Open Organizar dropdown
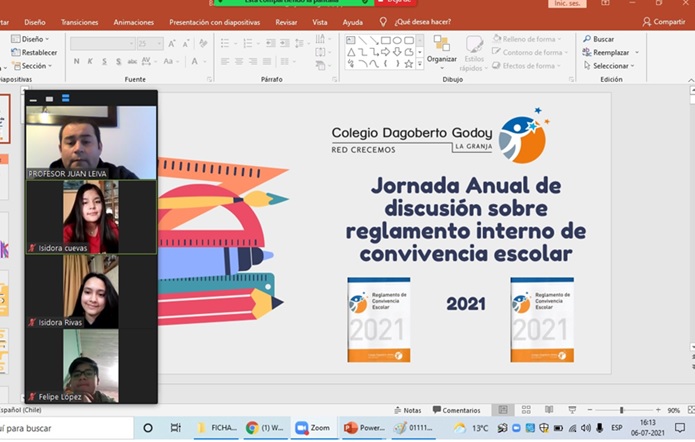 click(441, 53)
